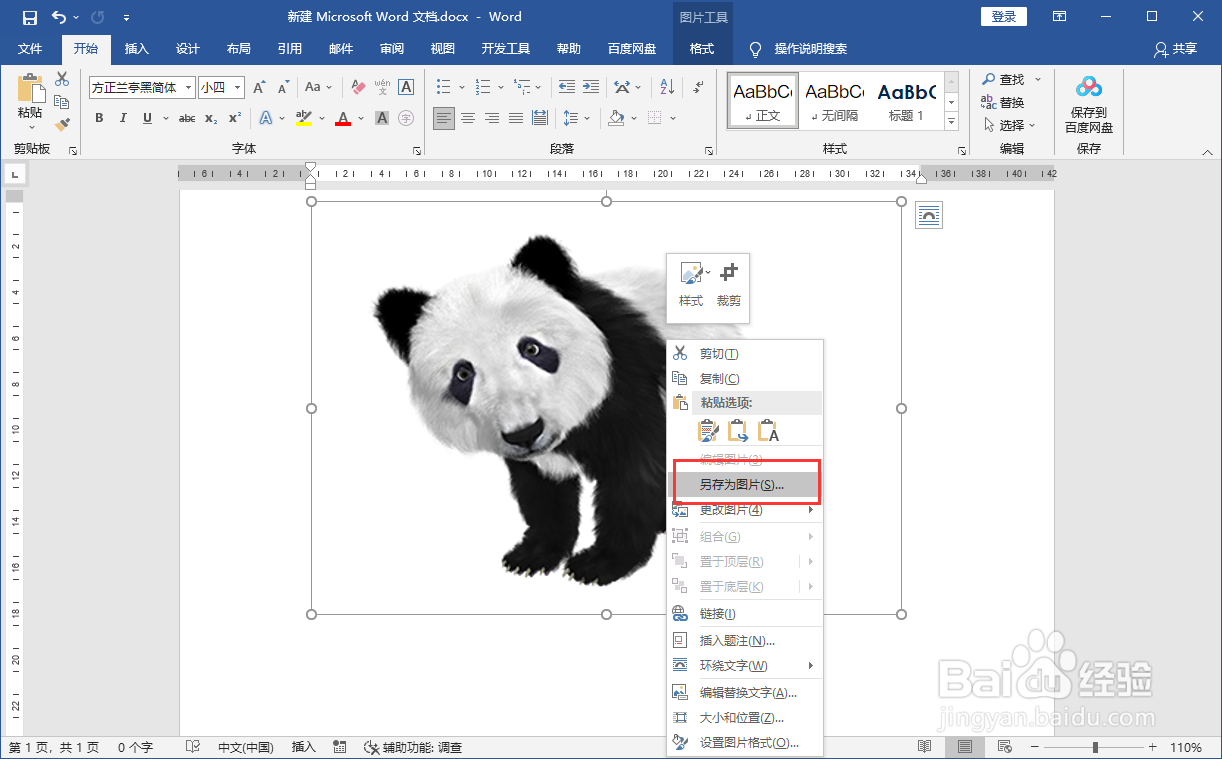1222x759 pixels.
Task: Choose Keep Text Only paste icon
Action: pyautogui.click(x=768, y=431)
